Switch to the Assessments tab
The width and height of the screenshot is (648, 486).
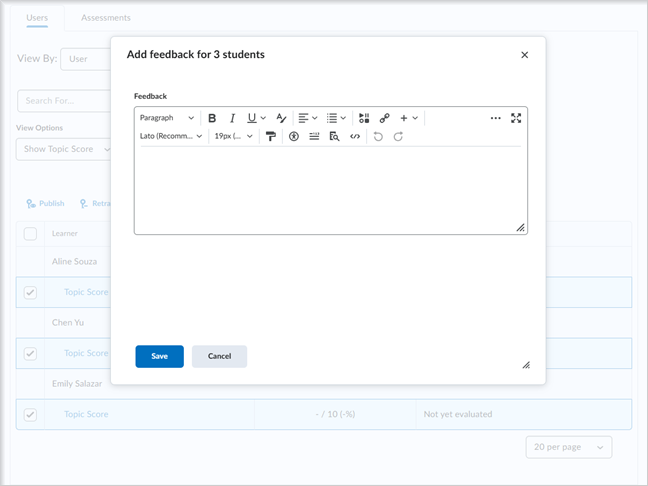click(x=106, y=18)
